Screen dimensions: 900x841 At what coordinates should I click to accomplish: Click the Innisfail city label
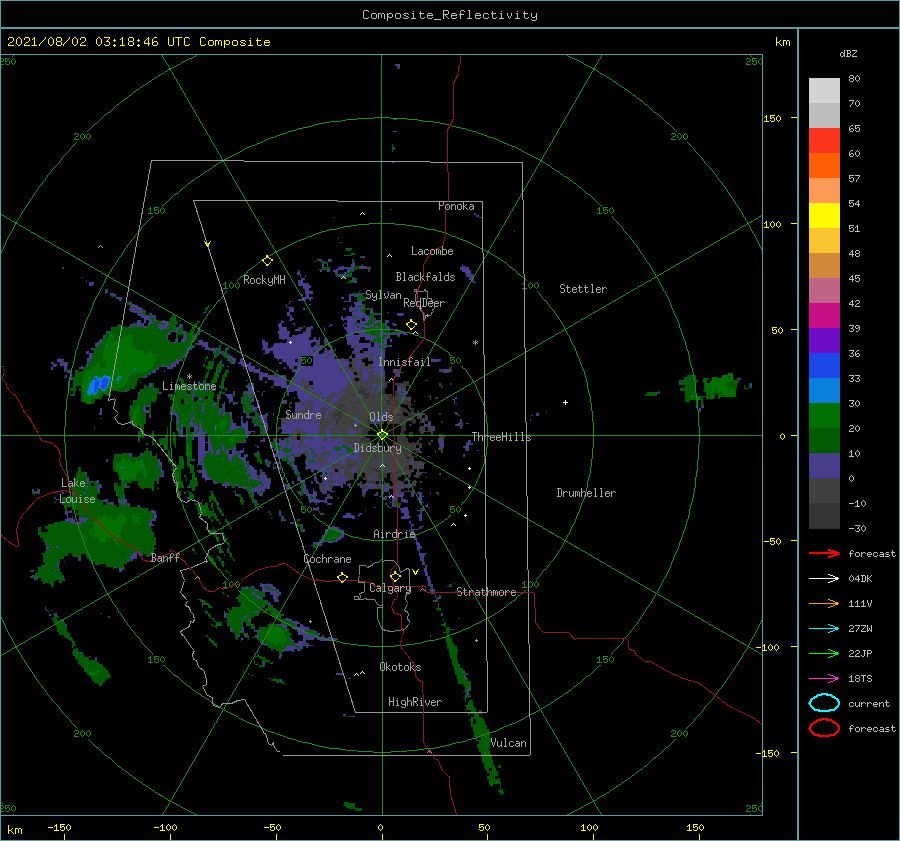(404, 362)
